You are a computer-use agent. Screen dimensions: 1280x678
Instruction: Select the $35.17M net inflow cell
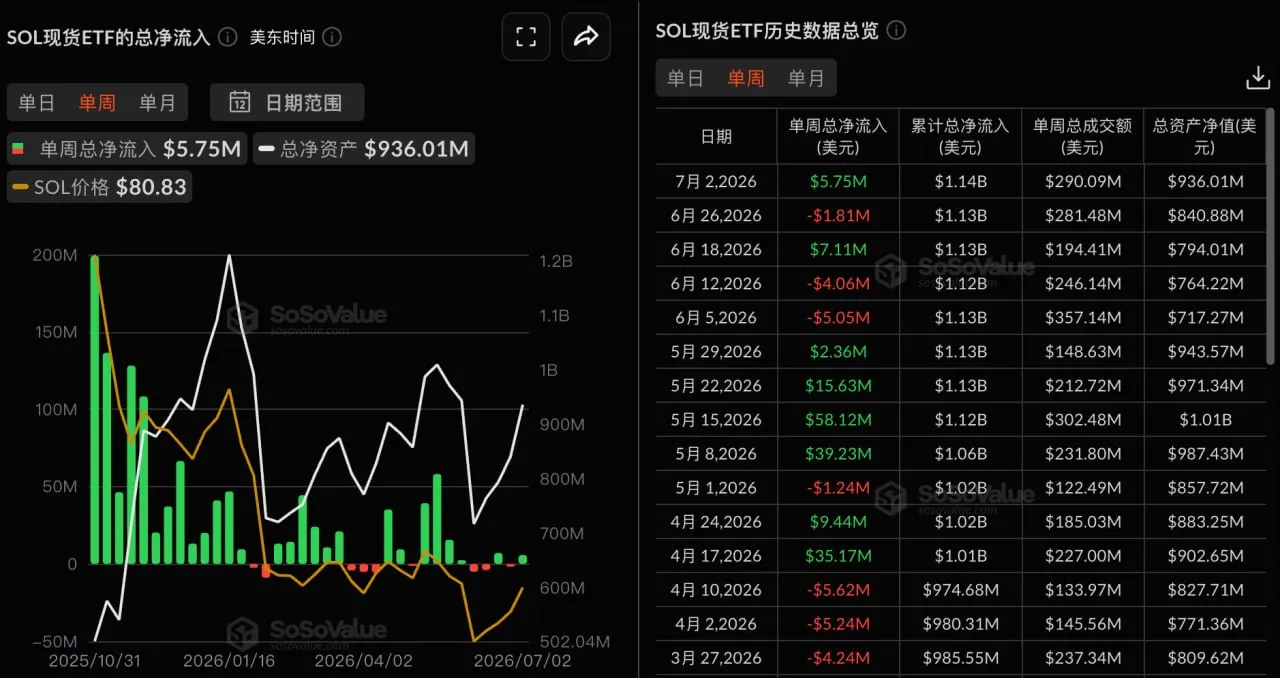coord(838,555)
